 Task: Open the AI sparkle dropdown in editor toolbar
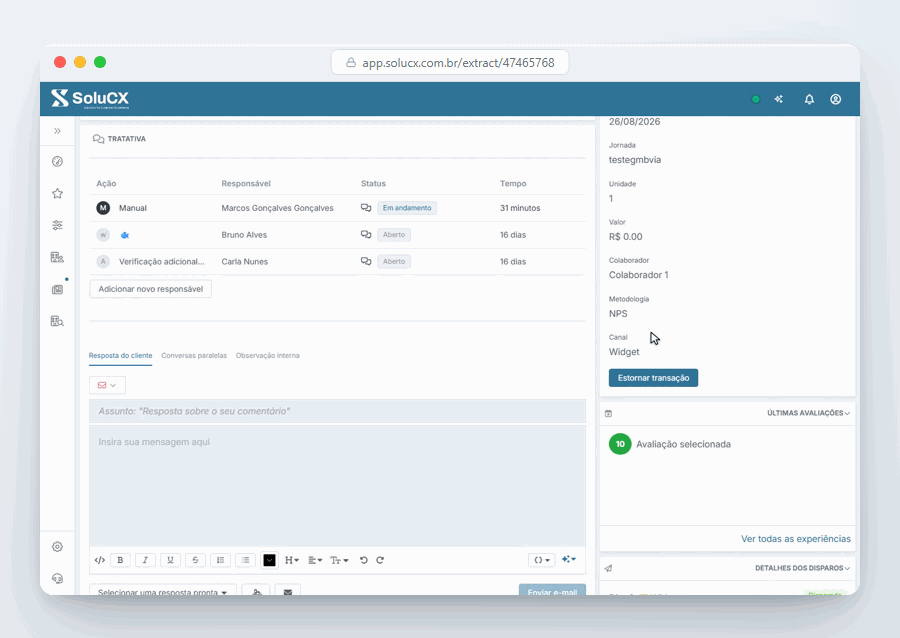tap(569, 559)
